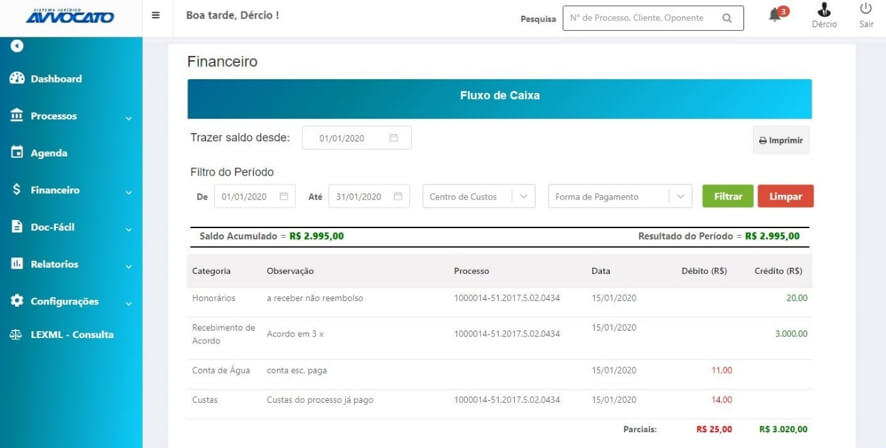Viewport: 886px width, 448px height.
Task: Collapse sidebar with the back arrow icon
Action: tap(17, 46)
